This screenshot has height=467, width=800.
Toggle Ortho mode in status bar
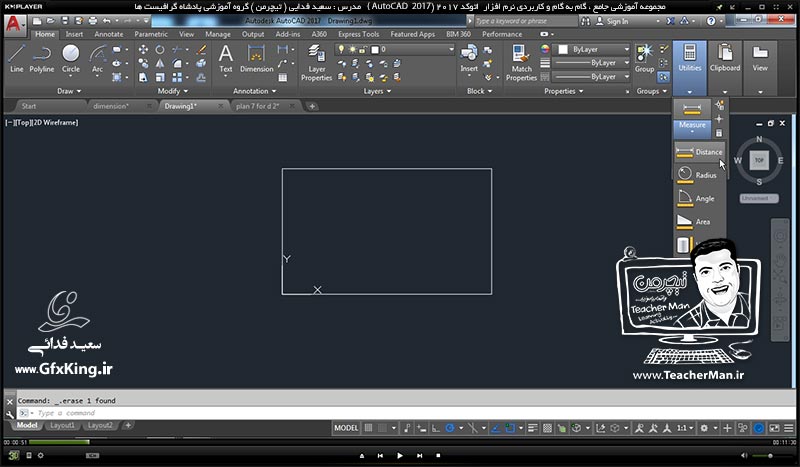[435, 428]
